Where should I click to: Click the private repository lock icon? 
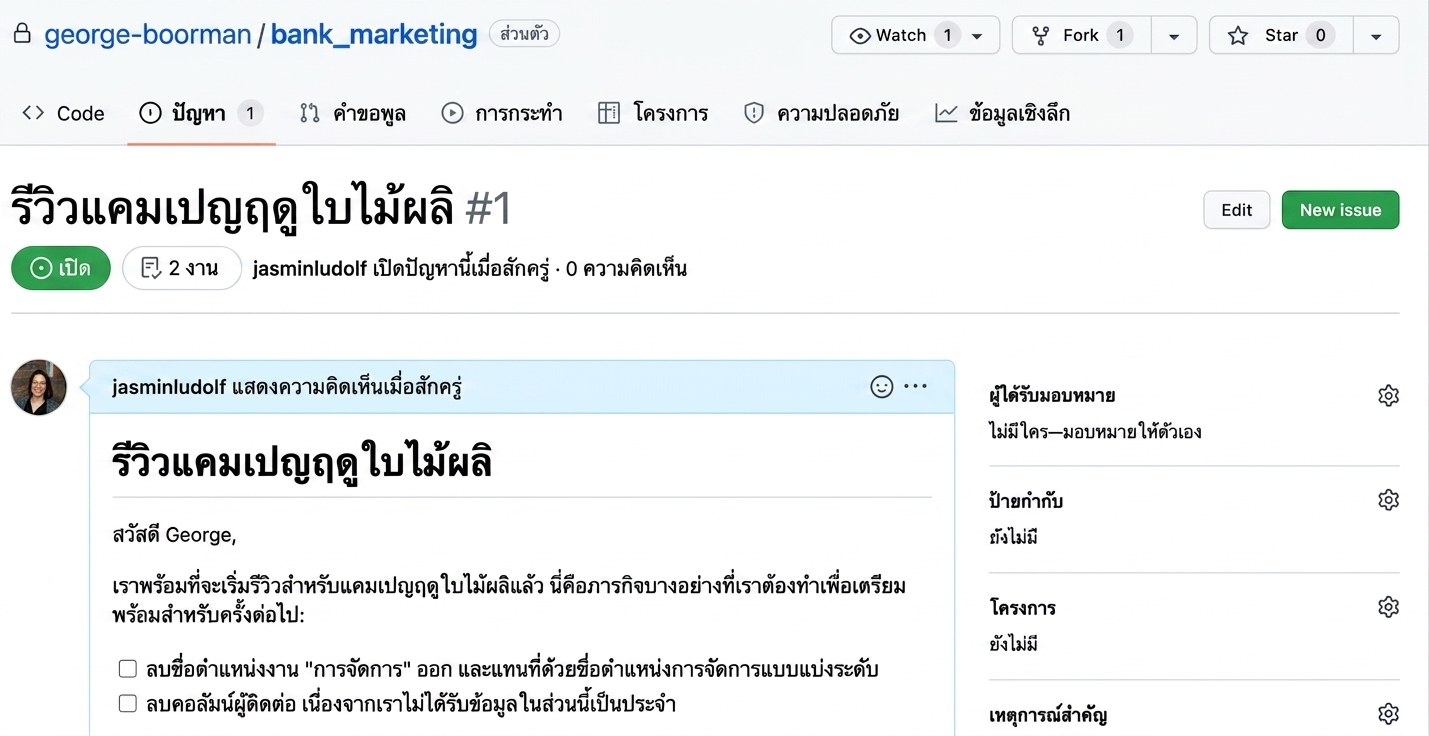coord(22,34)
